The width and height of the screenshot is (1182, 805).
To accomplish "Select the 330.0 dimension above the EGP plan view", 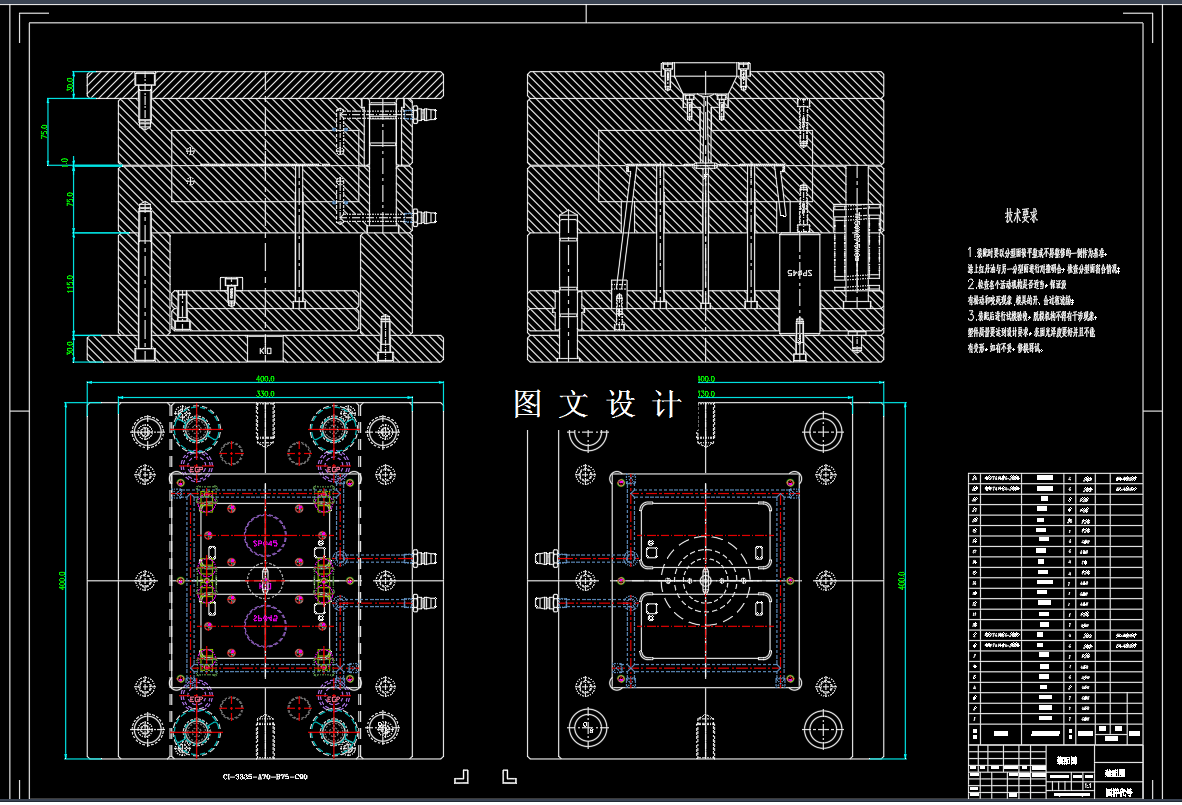I will tap(265, 393).
